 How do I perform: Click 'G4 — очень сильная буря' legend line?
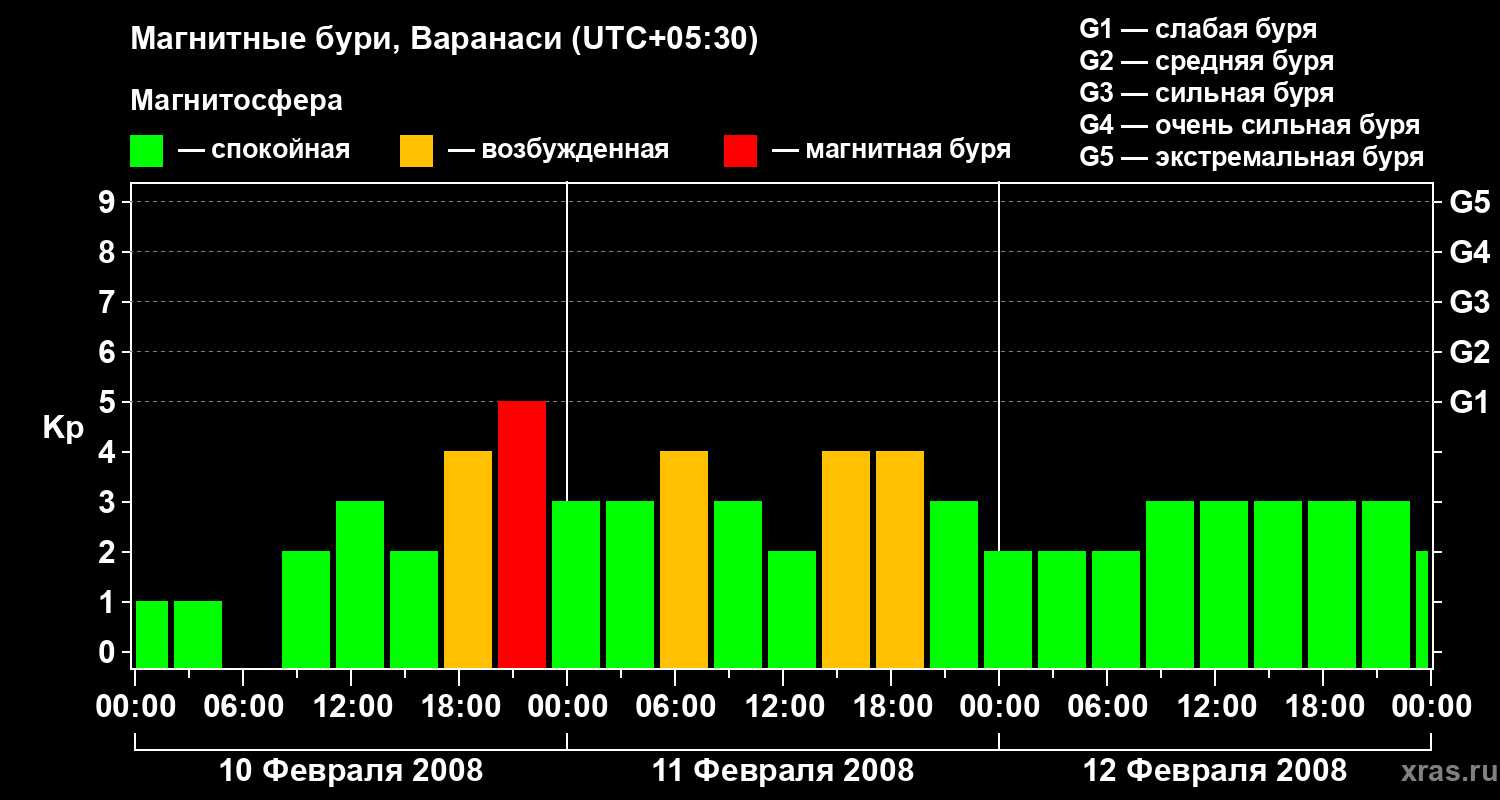[x=1250, y=125]
